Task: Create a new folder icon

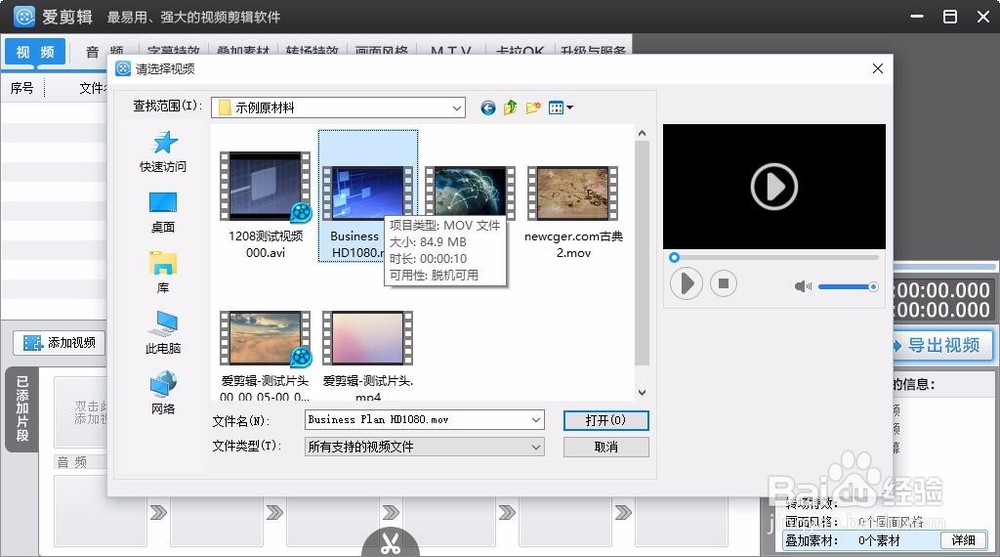Action: pos(533,108)
